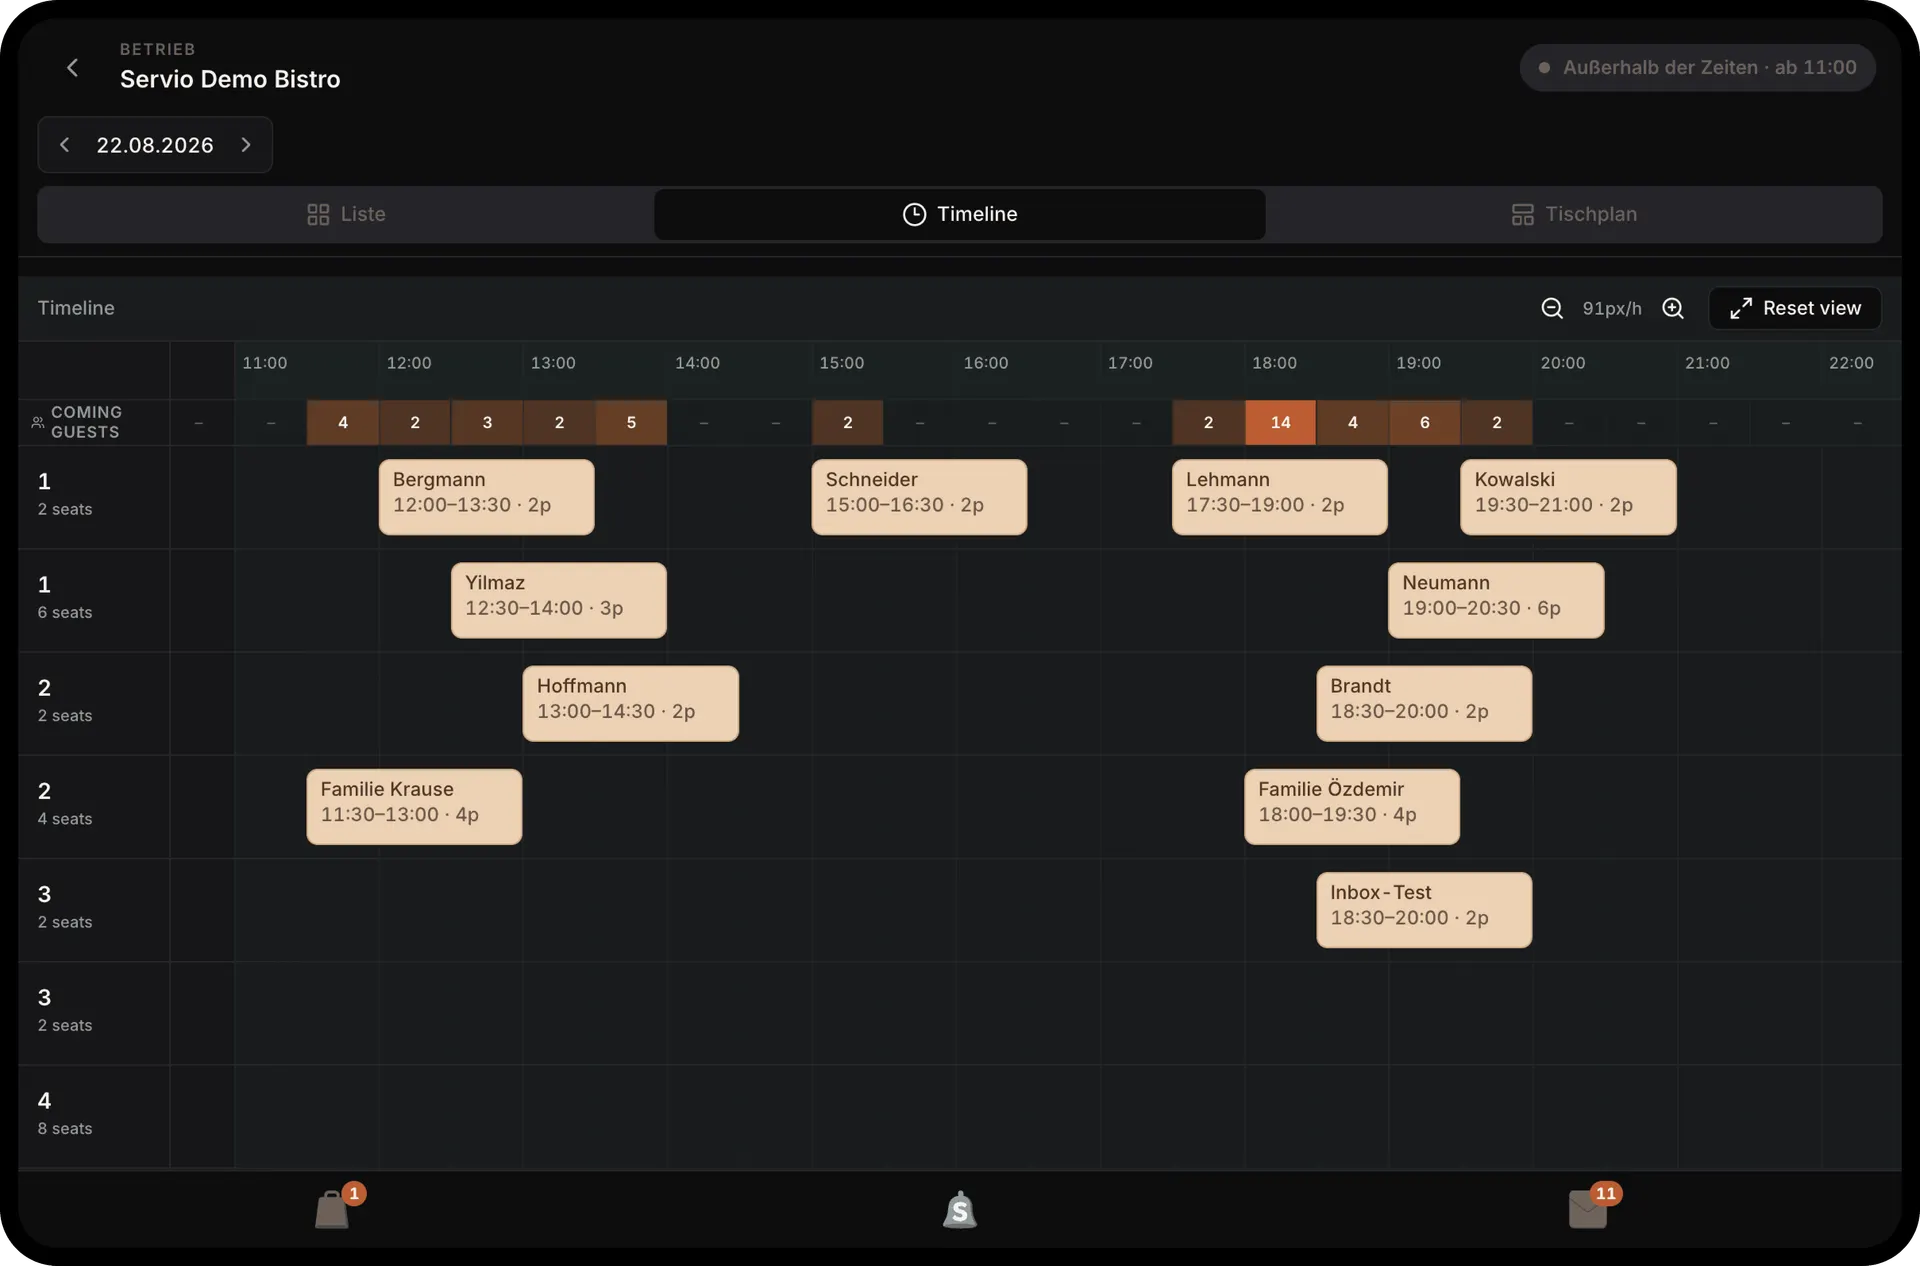Open the shopping bag with 1 badge
1920x1266 pixels.
point(333,1209)
